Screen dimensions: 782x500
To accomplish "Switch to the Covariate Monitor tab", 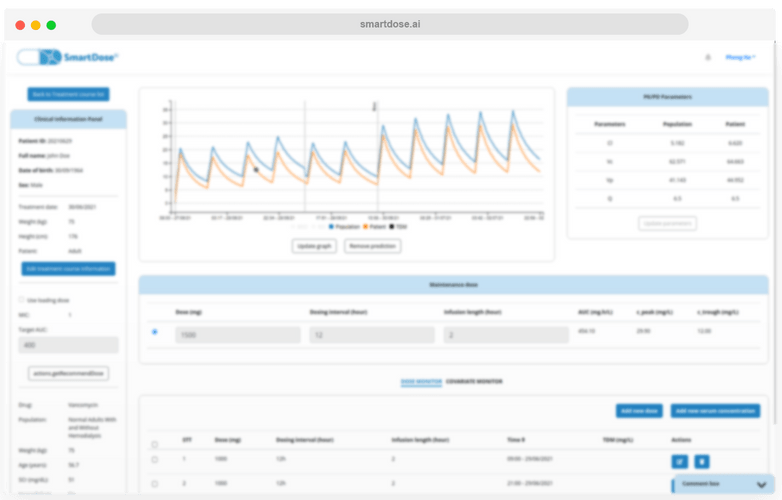I will (474, 381).
